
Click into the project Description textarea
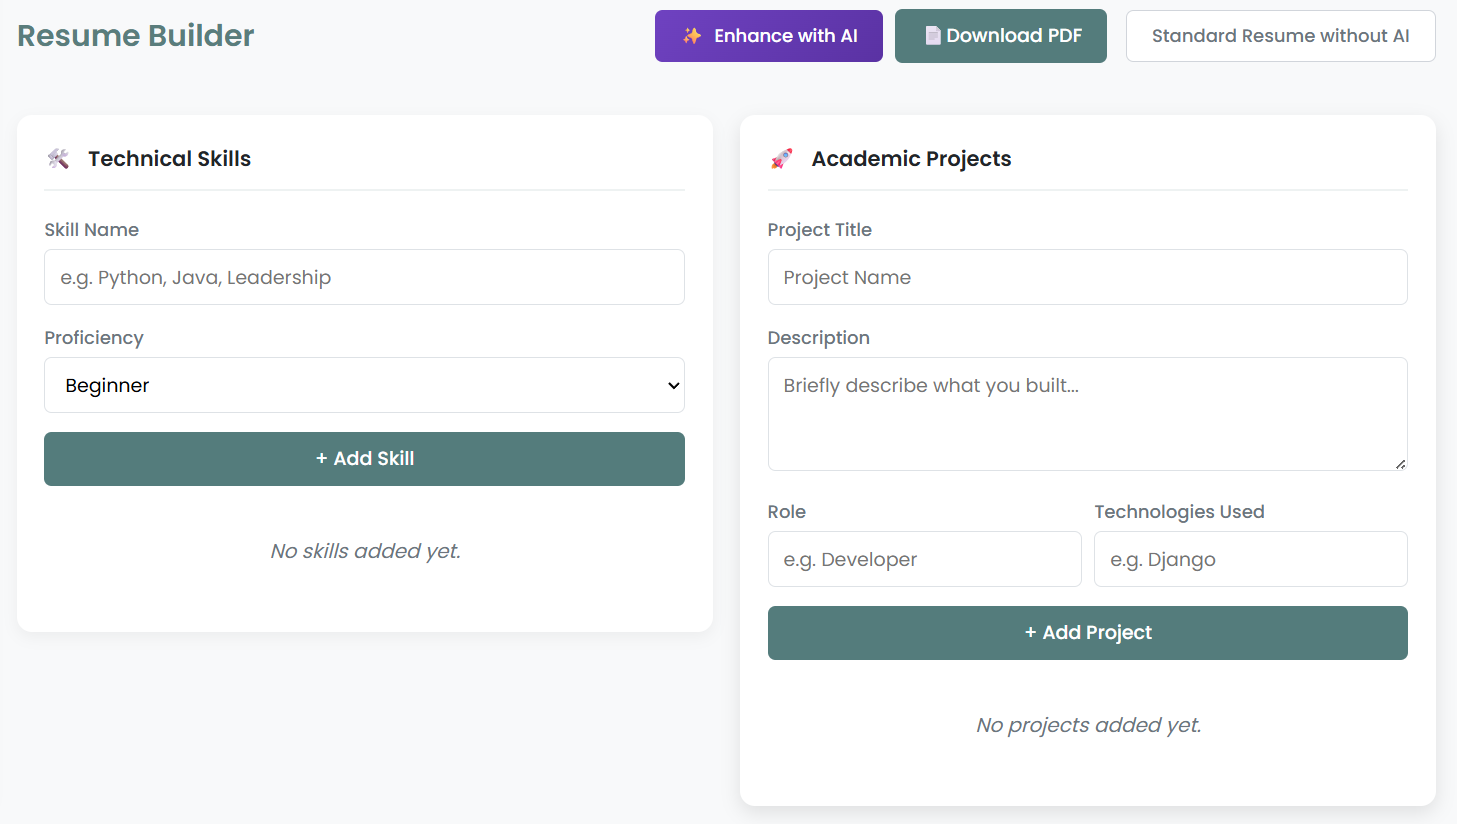1087,413
